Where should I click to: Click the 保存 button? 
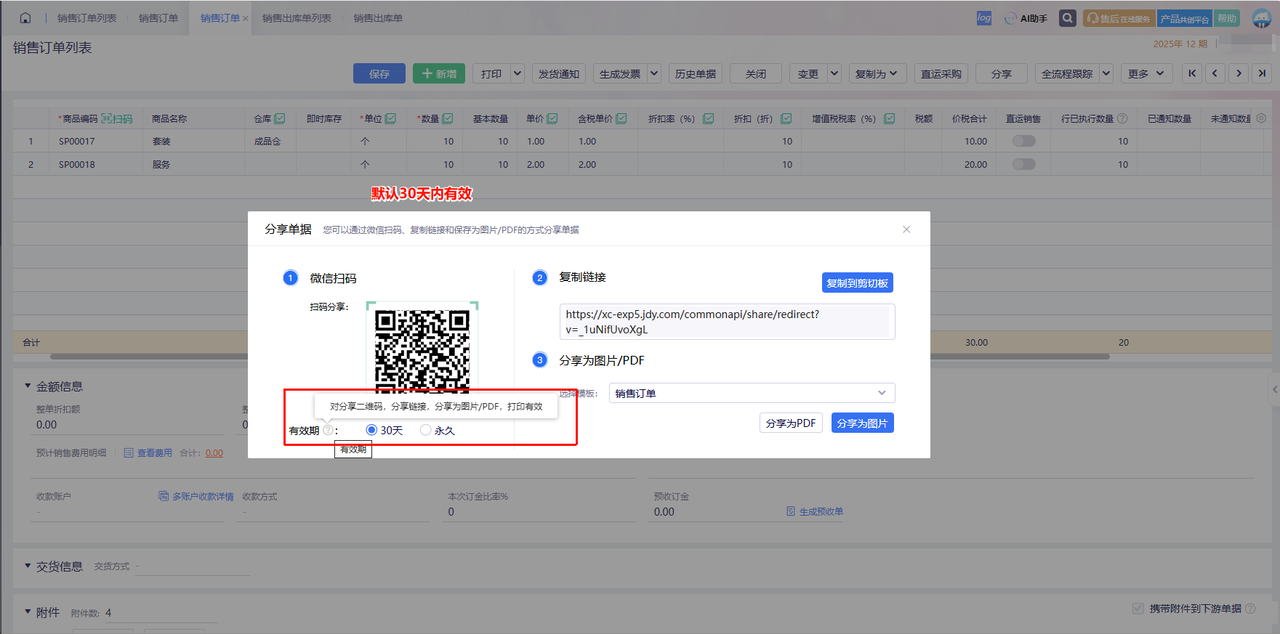[x=379, y=73]
